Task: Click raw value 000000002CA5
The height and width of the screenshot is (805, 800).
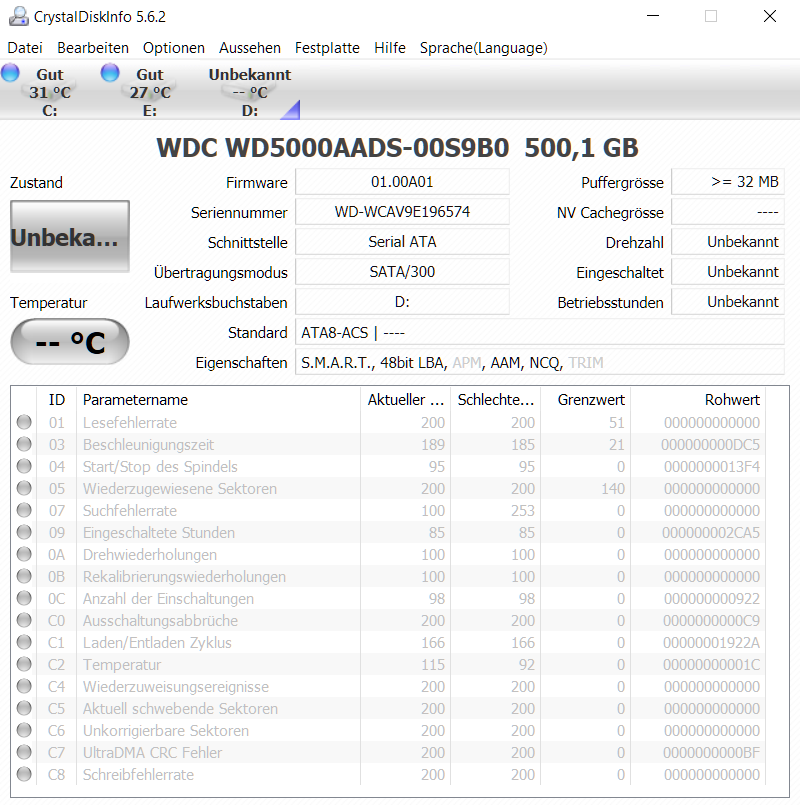Action: [x=711, y=533]
